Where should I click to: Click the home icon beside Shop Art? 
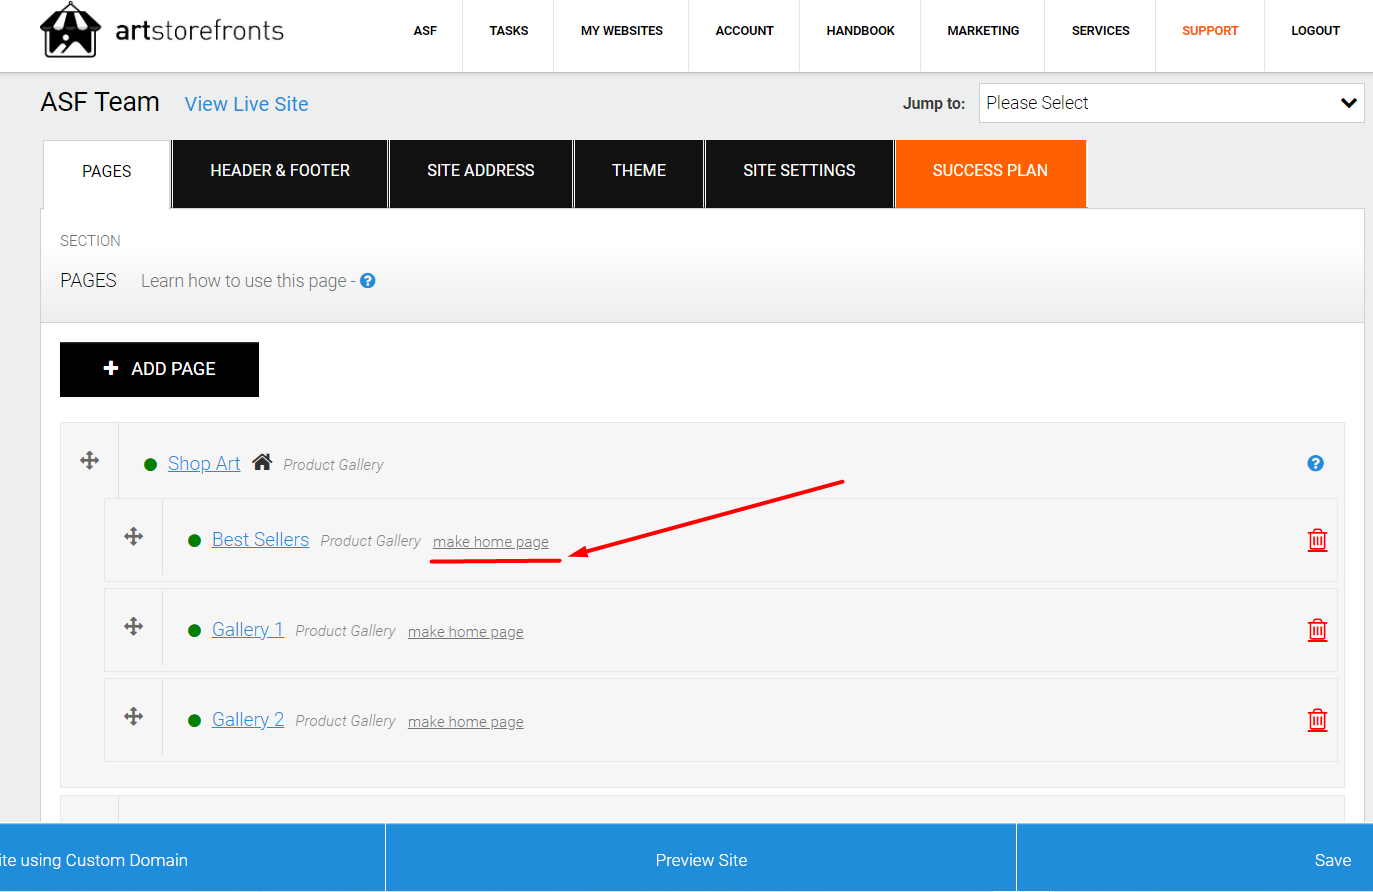coord(262,462)
